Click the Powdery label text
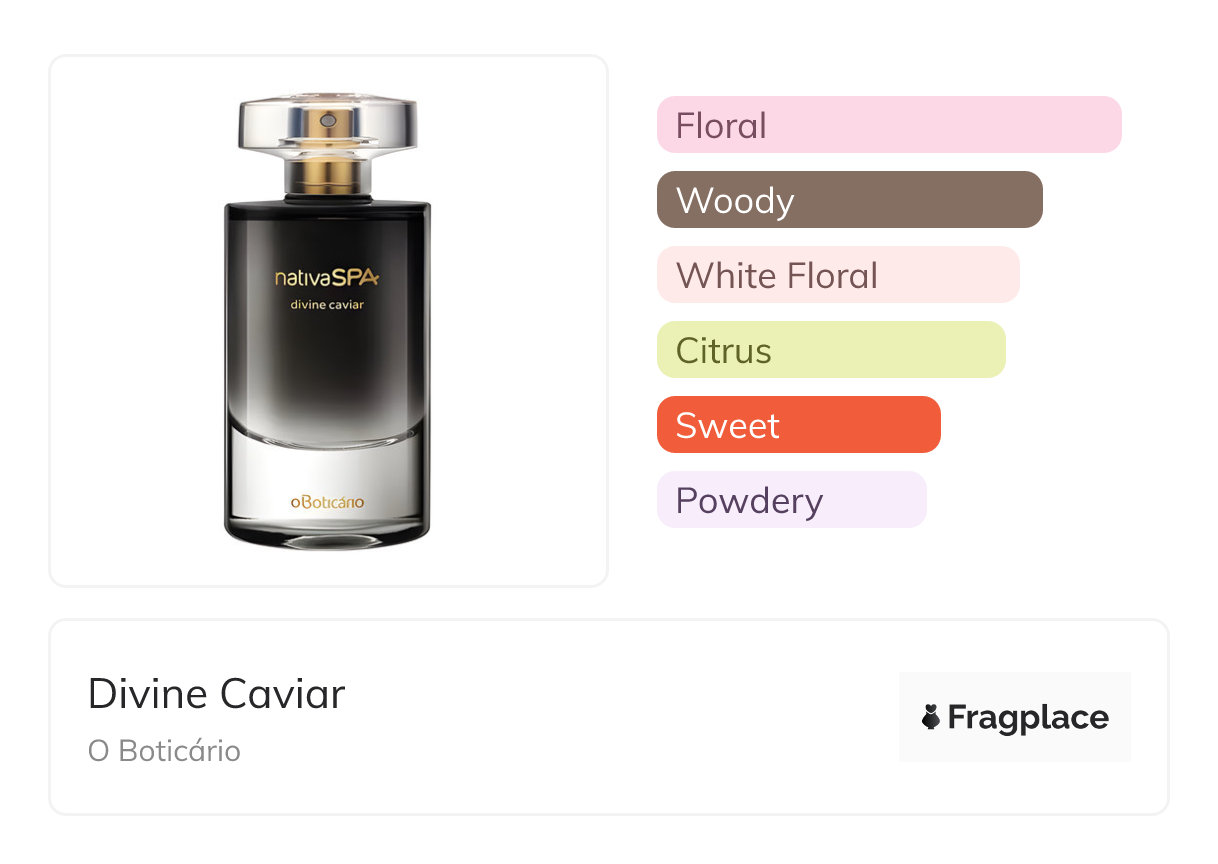The width and height of the screenshot is (1218, 864). [x=749, y=501]
